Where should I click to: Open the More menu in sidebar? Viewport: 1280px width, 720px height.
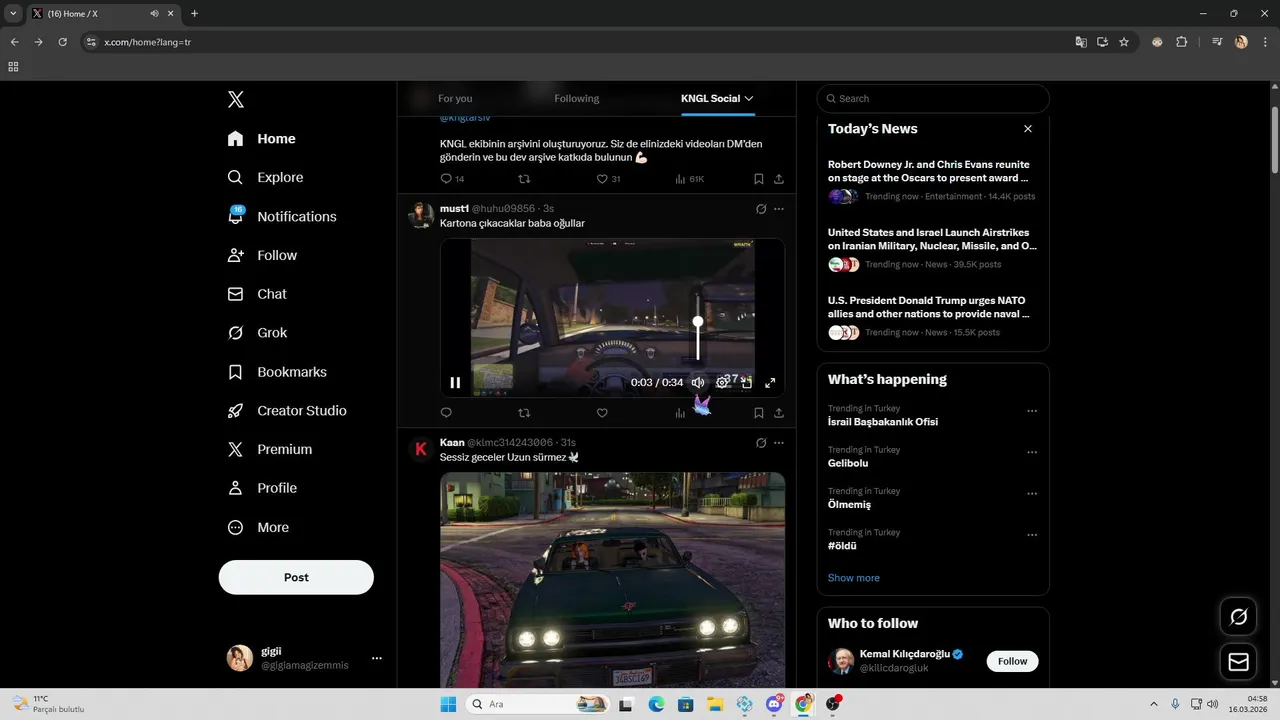(x=258, y=527)
